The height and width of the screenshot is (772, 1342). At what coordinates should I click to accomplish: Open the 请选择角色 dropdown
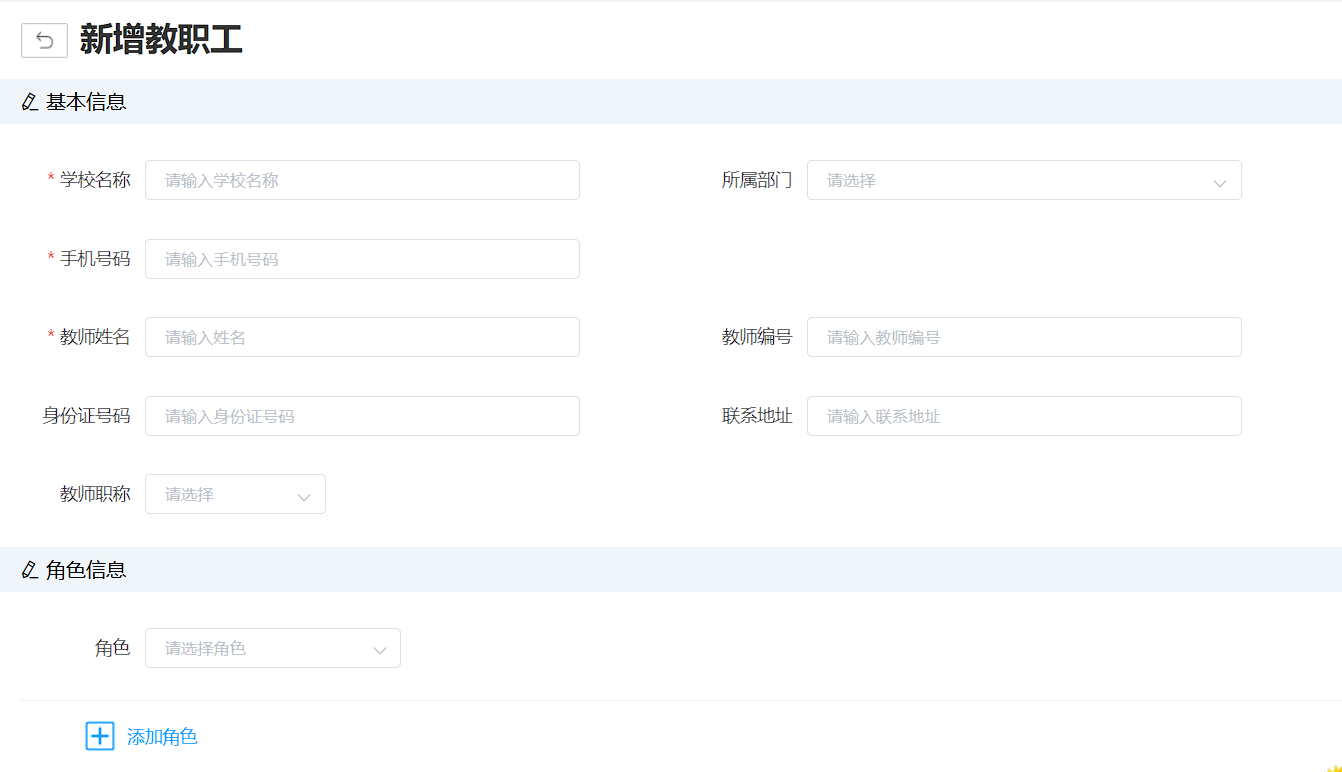[273, 648]
